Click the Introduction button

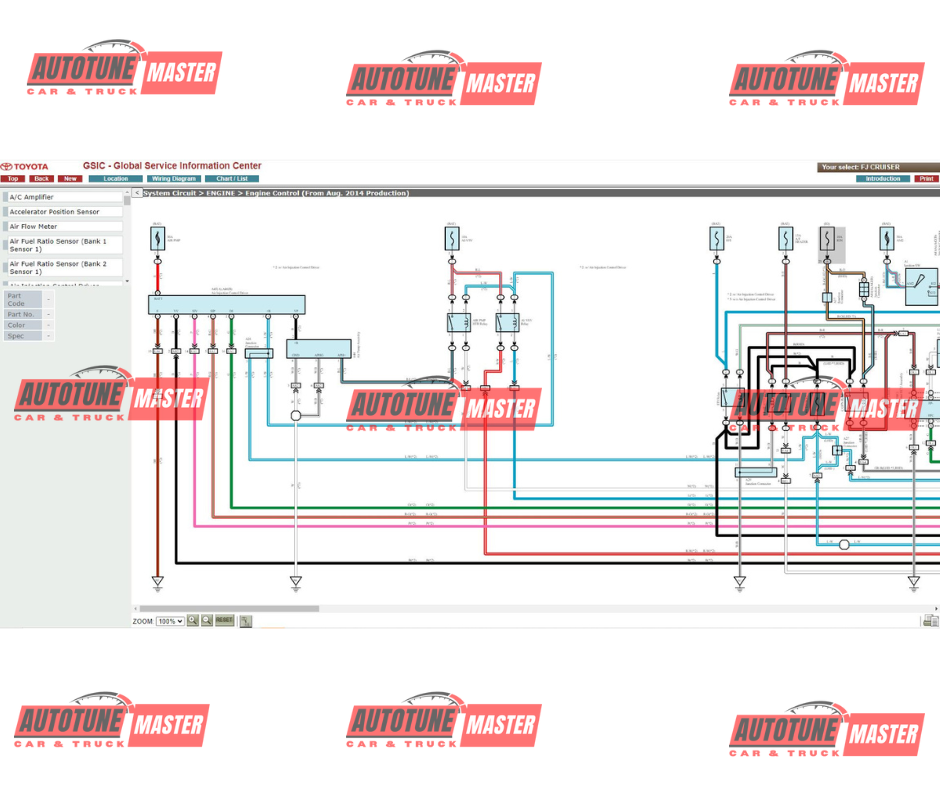pos(882,179)
